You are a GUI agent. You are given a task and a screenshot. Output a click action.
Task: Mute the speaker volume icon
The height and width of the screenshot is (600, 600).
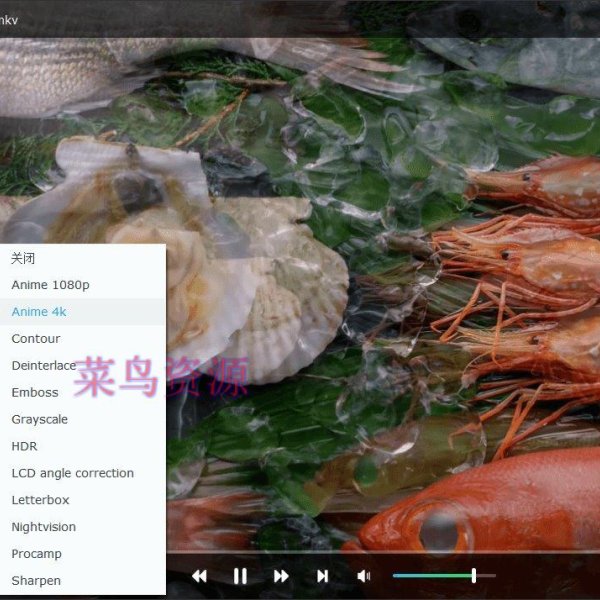[364, 576]
